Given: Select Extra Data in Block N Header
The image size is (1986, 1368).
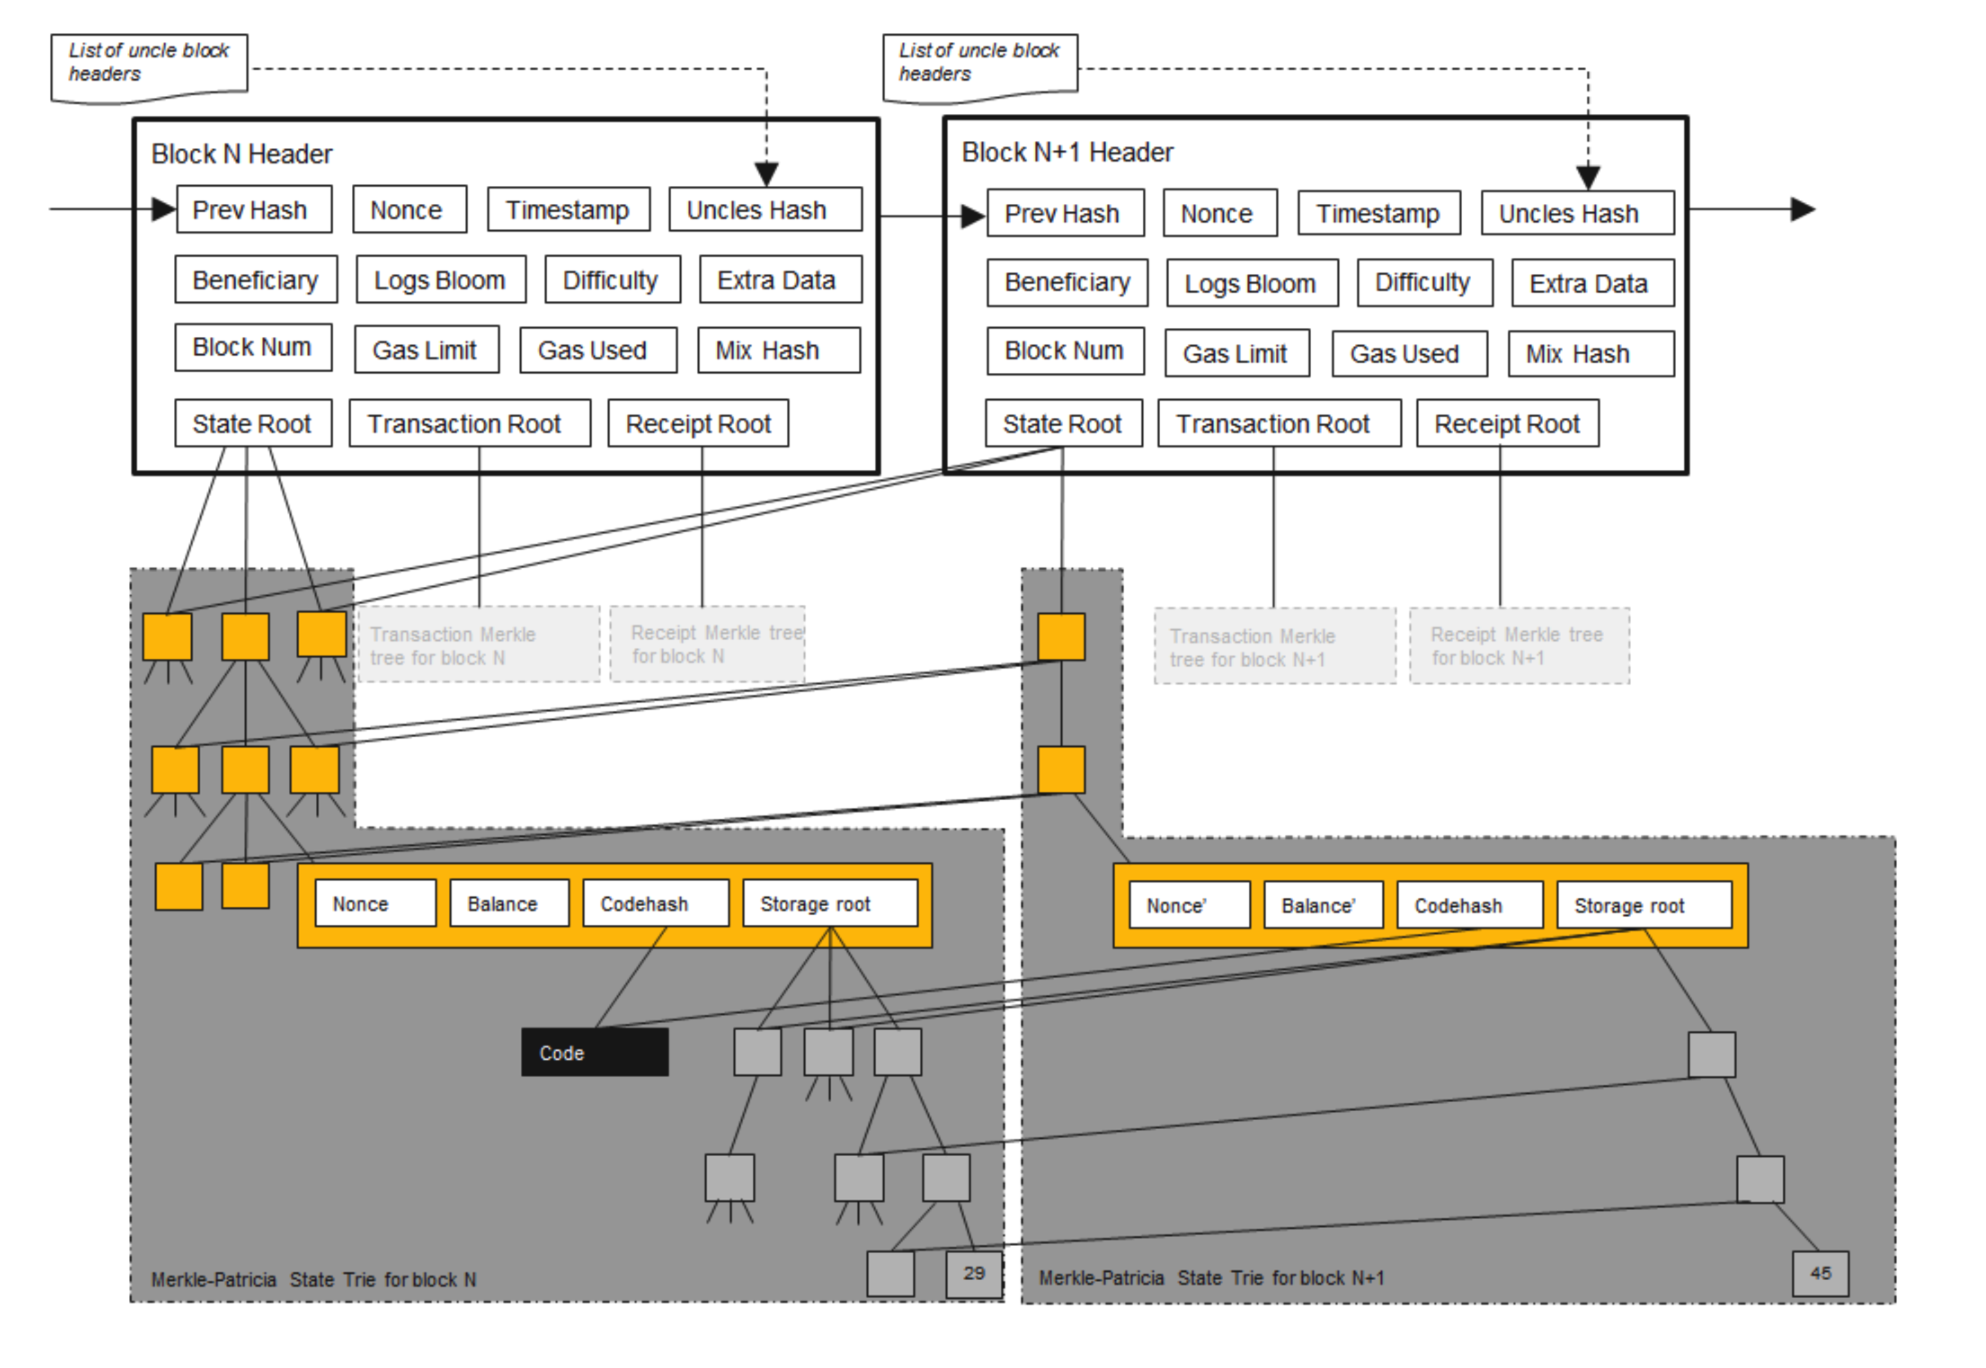Looking at the screenshot, I should [x=780, y=280].
